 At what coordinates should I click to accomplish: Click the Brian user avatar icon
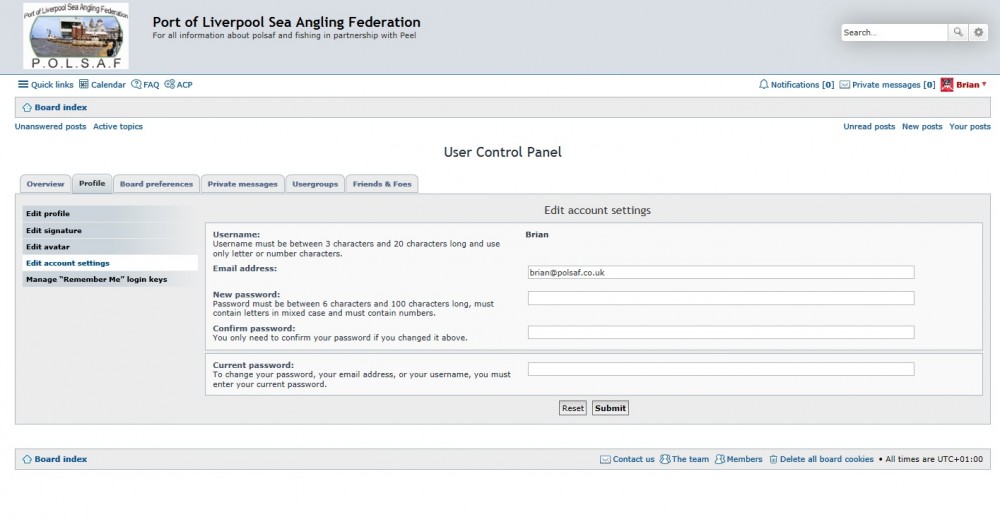(x=946, y=84)
